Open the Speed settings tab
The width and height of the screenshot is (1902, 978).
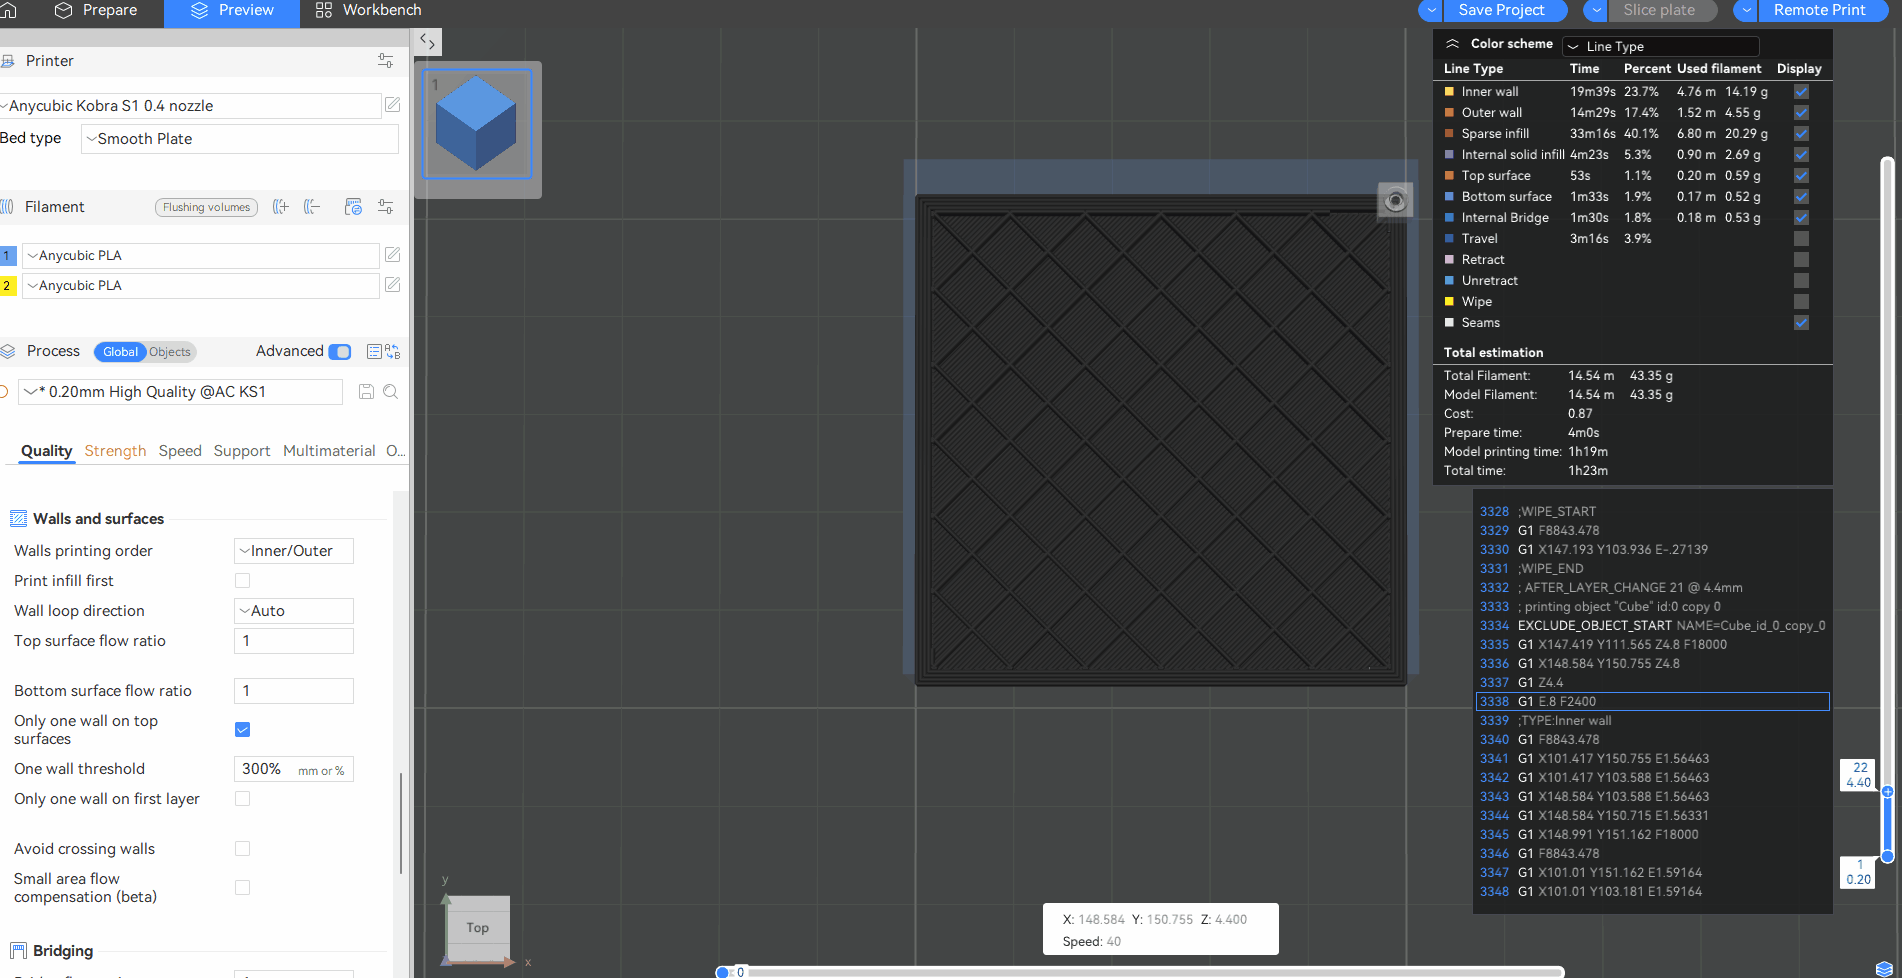click(180, 451)
